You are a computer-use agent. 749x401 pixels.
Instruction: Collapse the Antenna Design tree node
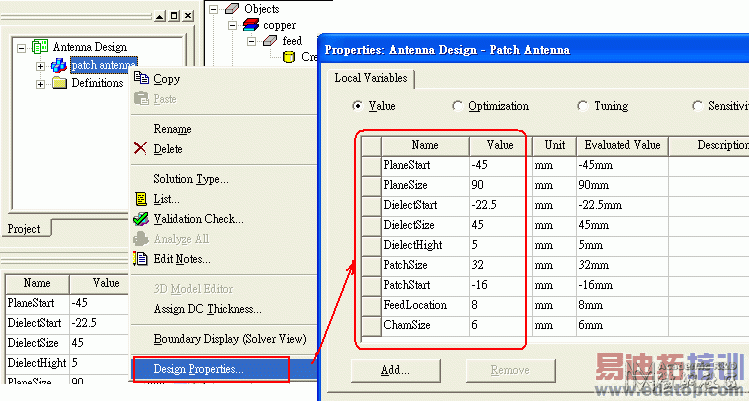(x=21, y=48)
